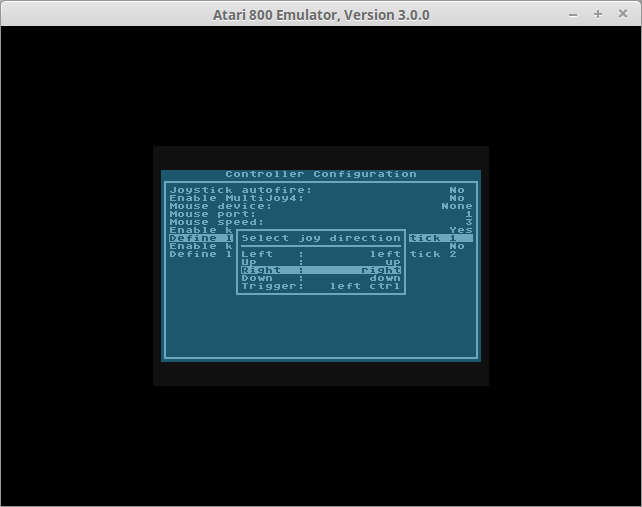
Task: Close the Atari 800 Emulator window
Action: 623,14
